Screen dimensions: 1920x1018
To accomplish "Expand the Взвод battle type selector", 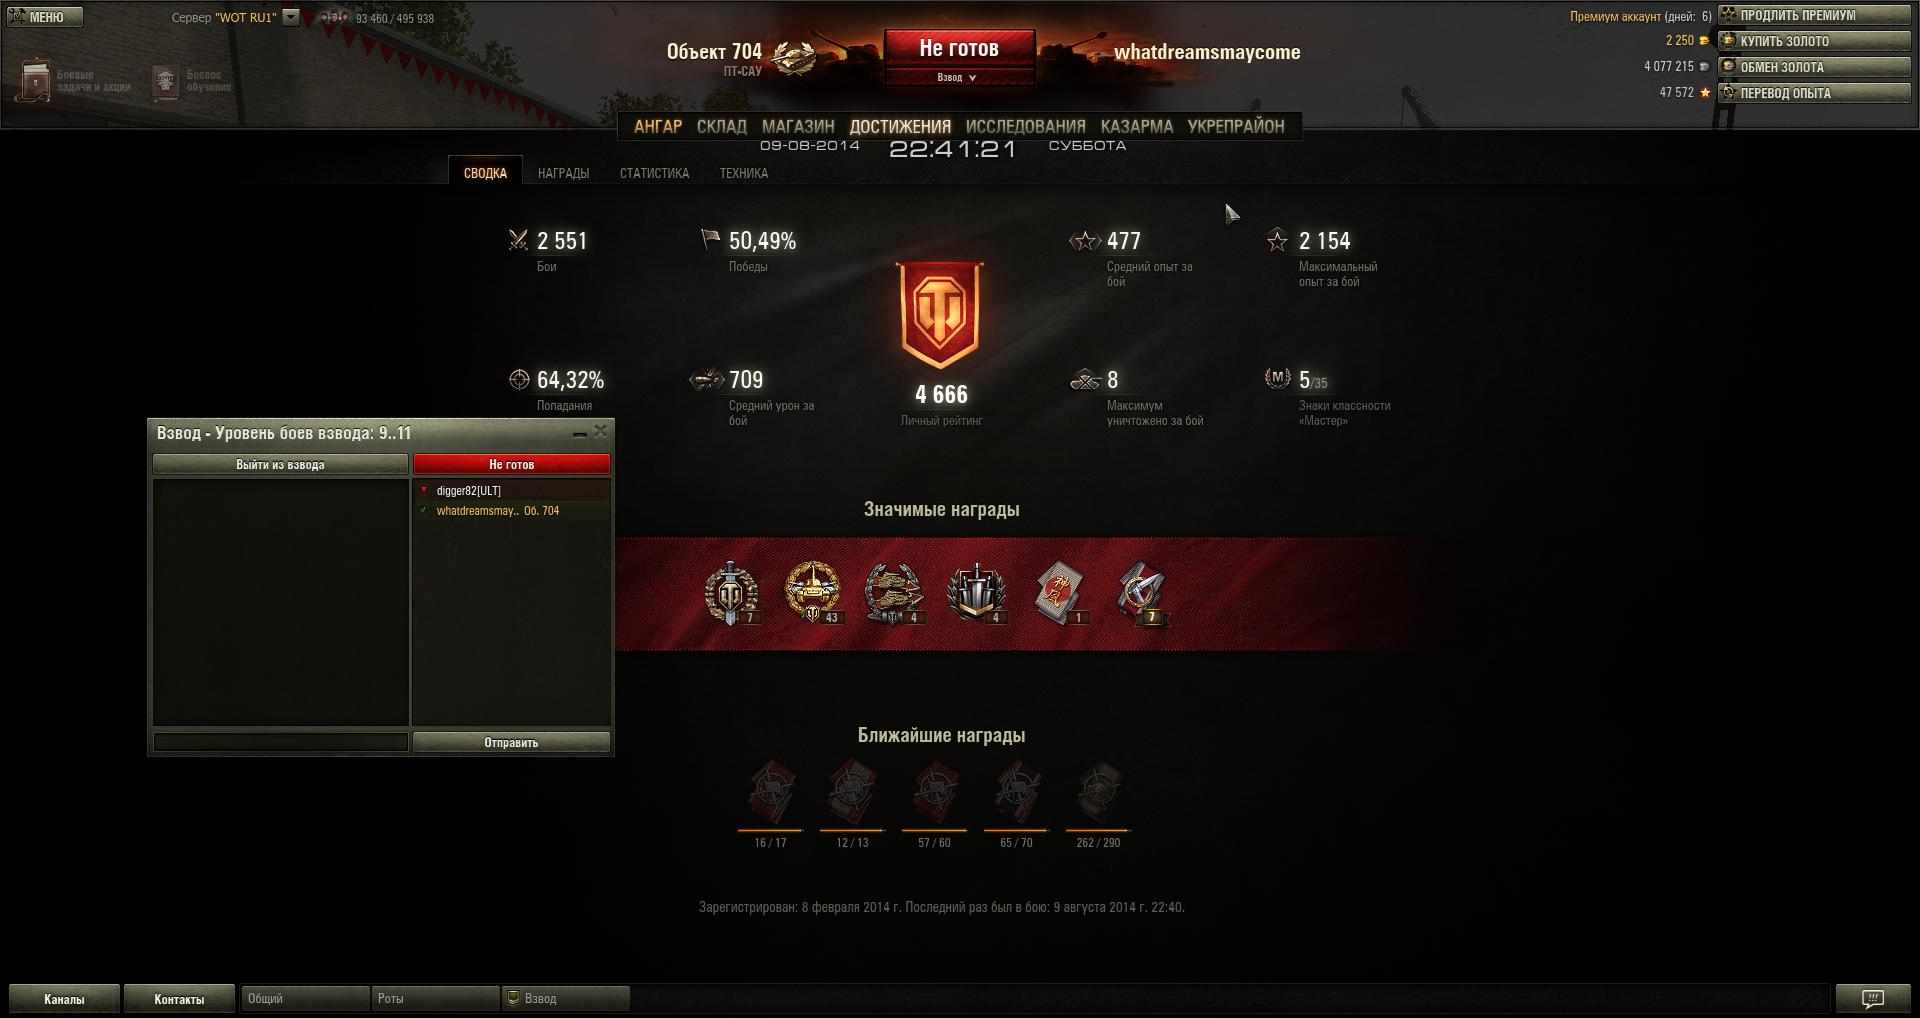I will pos(957,78).
